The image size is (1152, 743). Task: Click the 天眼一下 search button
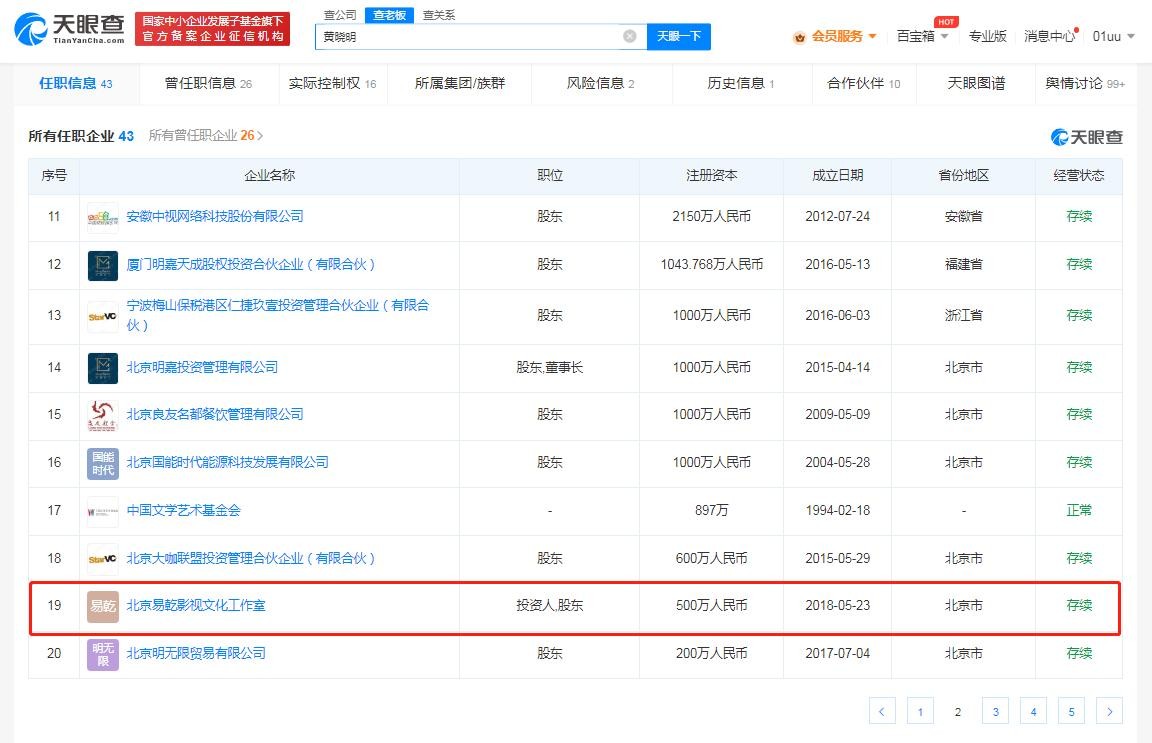click(x=679, y=36)
